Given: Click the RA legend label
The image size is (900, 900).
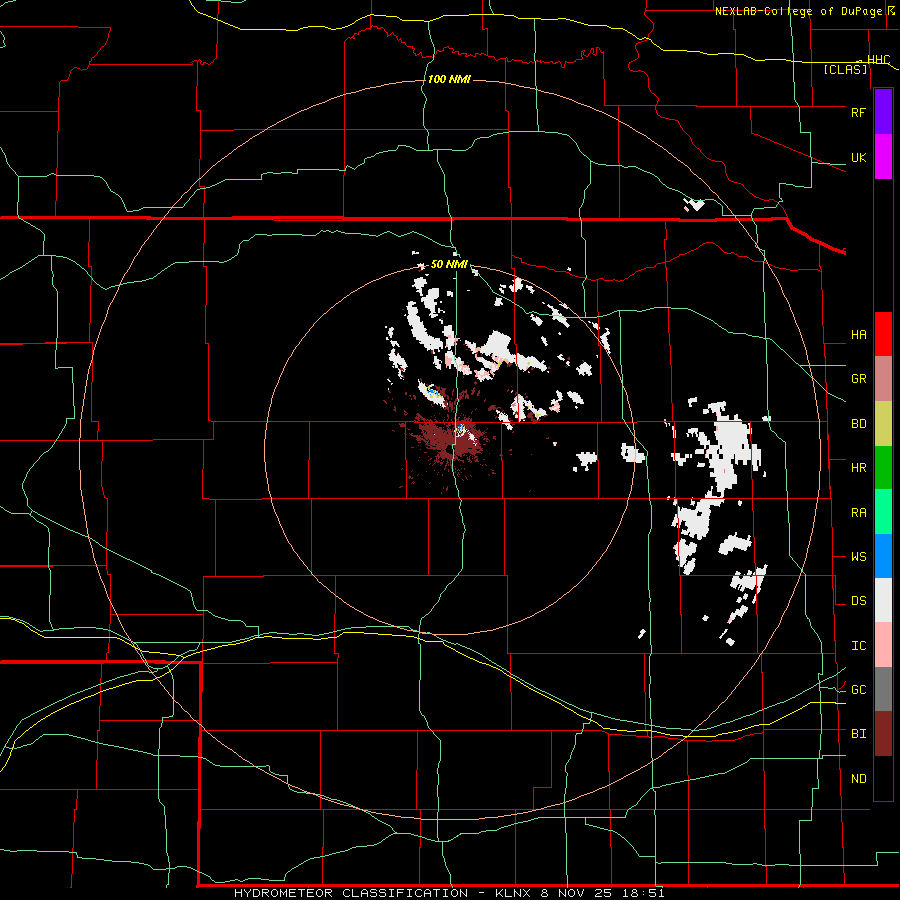Looking at the screenshot, I should [x=858, y=513].
